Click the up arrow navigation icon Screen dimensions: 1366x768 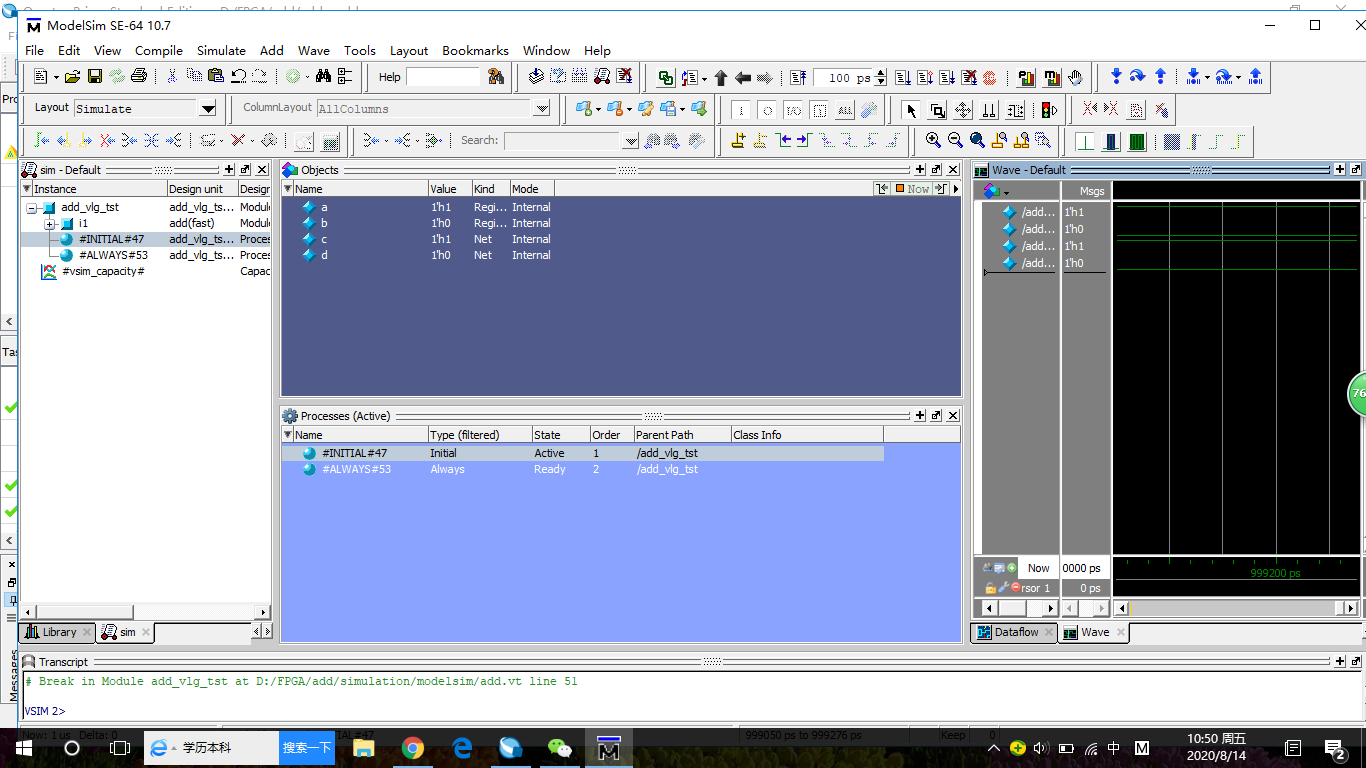coord(720,77)
